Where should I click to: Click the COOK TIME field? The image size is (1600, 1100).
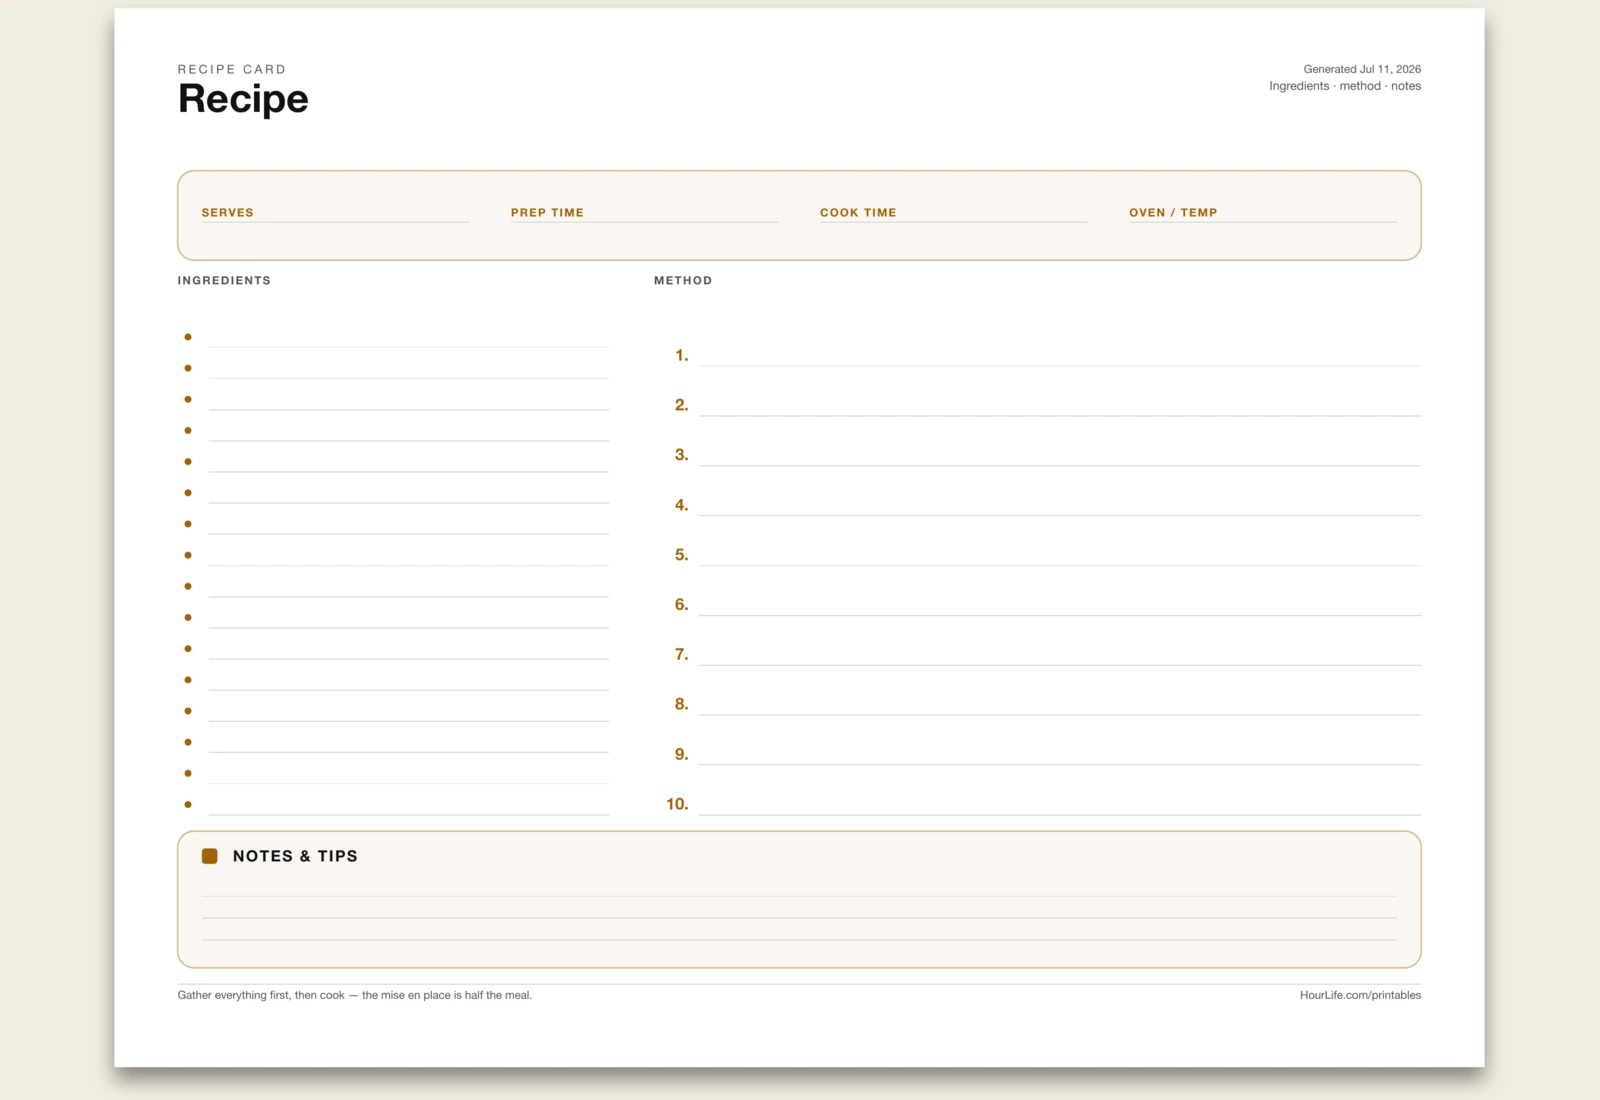pos(953,213)
